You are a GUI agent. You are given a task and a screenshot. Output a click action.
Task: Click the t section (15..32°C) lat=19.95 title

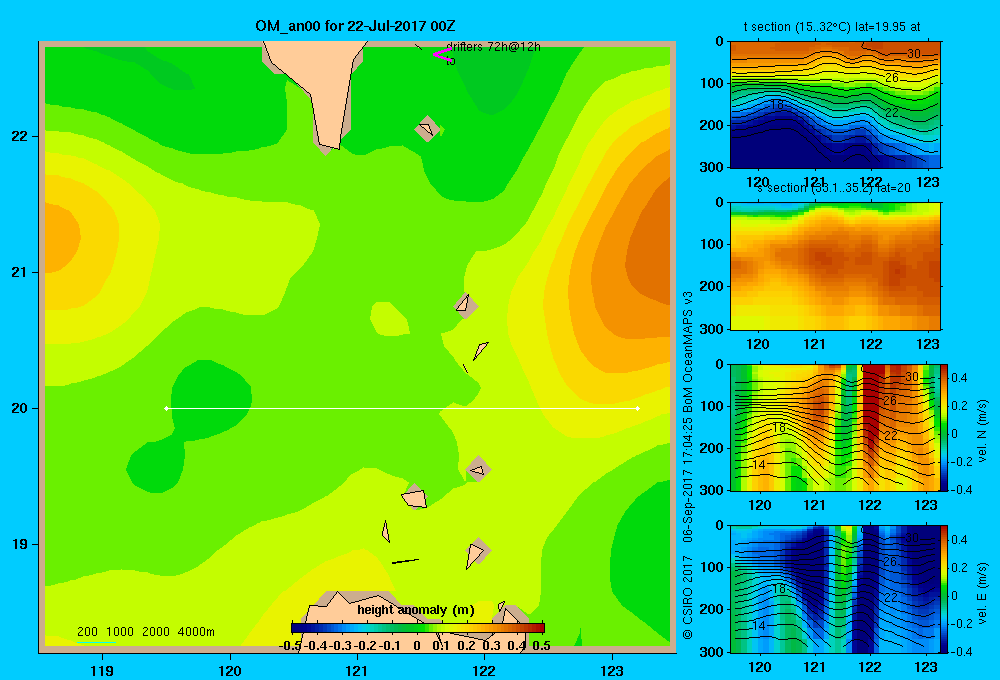coord(832,27)
